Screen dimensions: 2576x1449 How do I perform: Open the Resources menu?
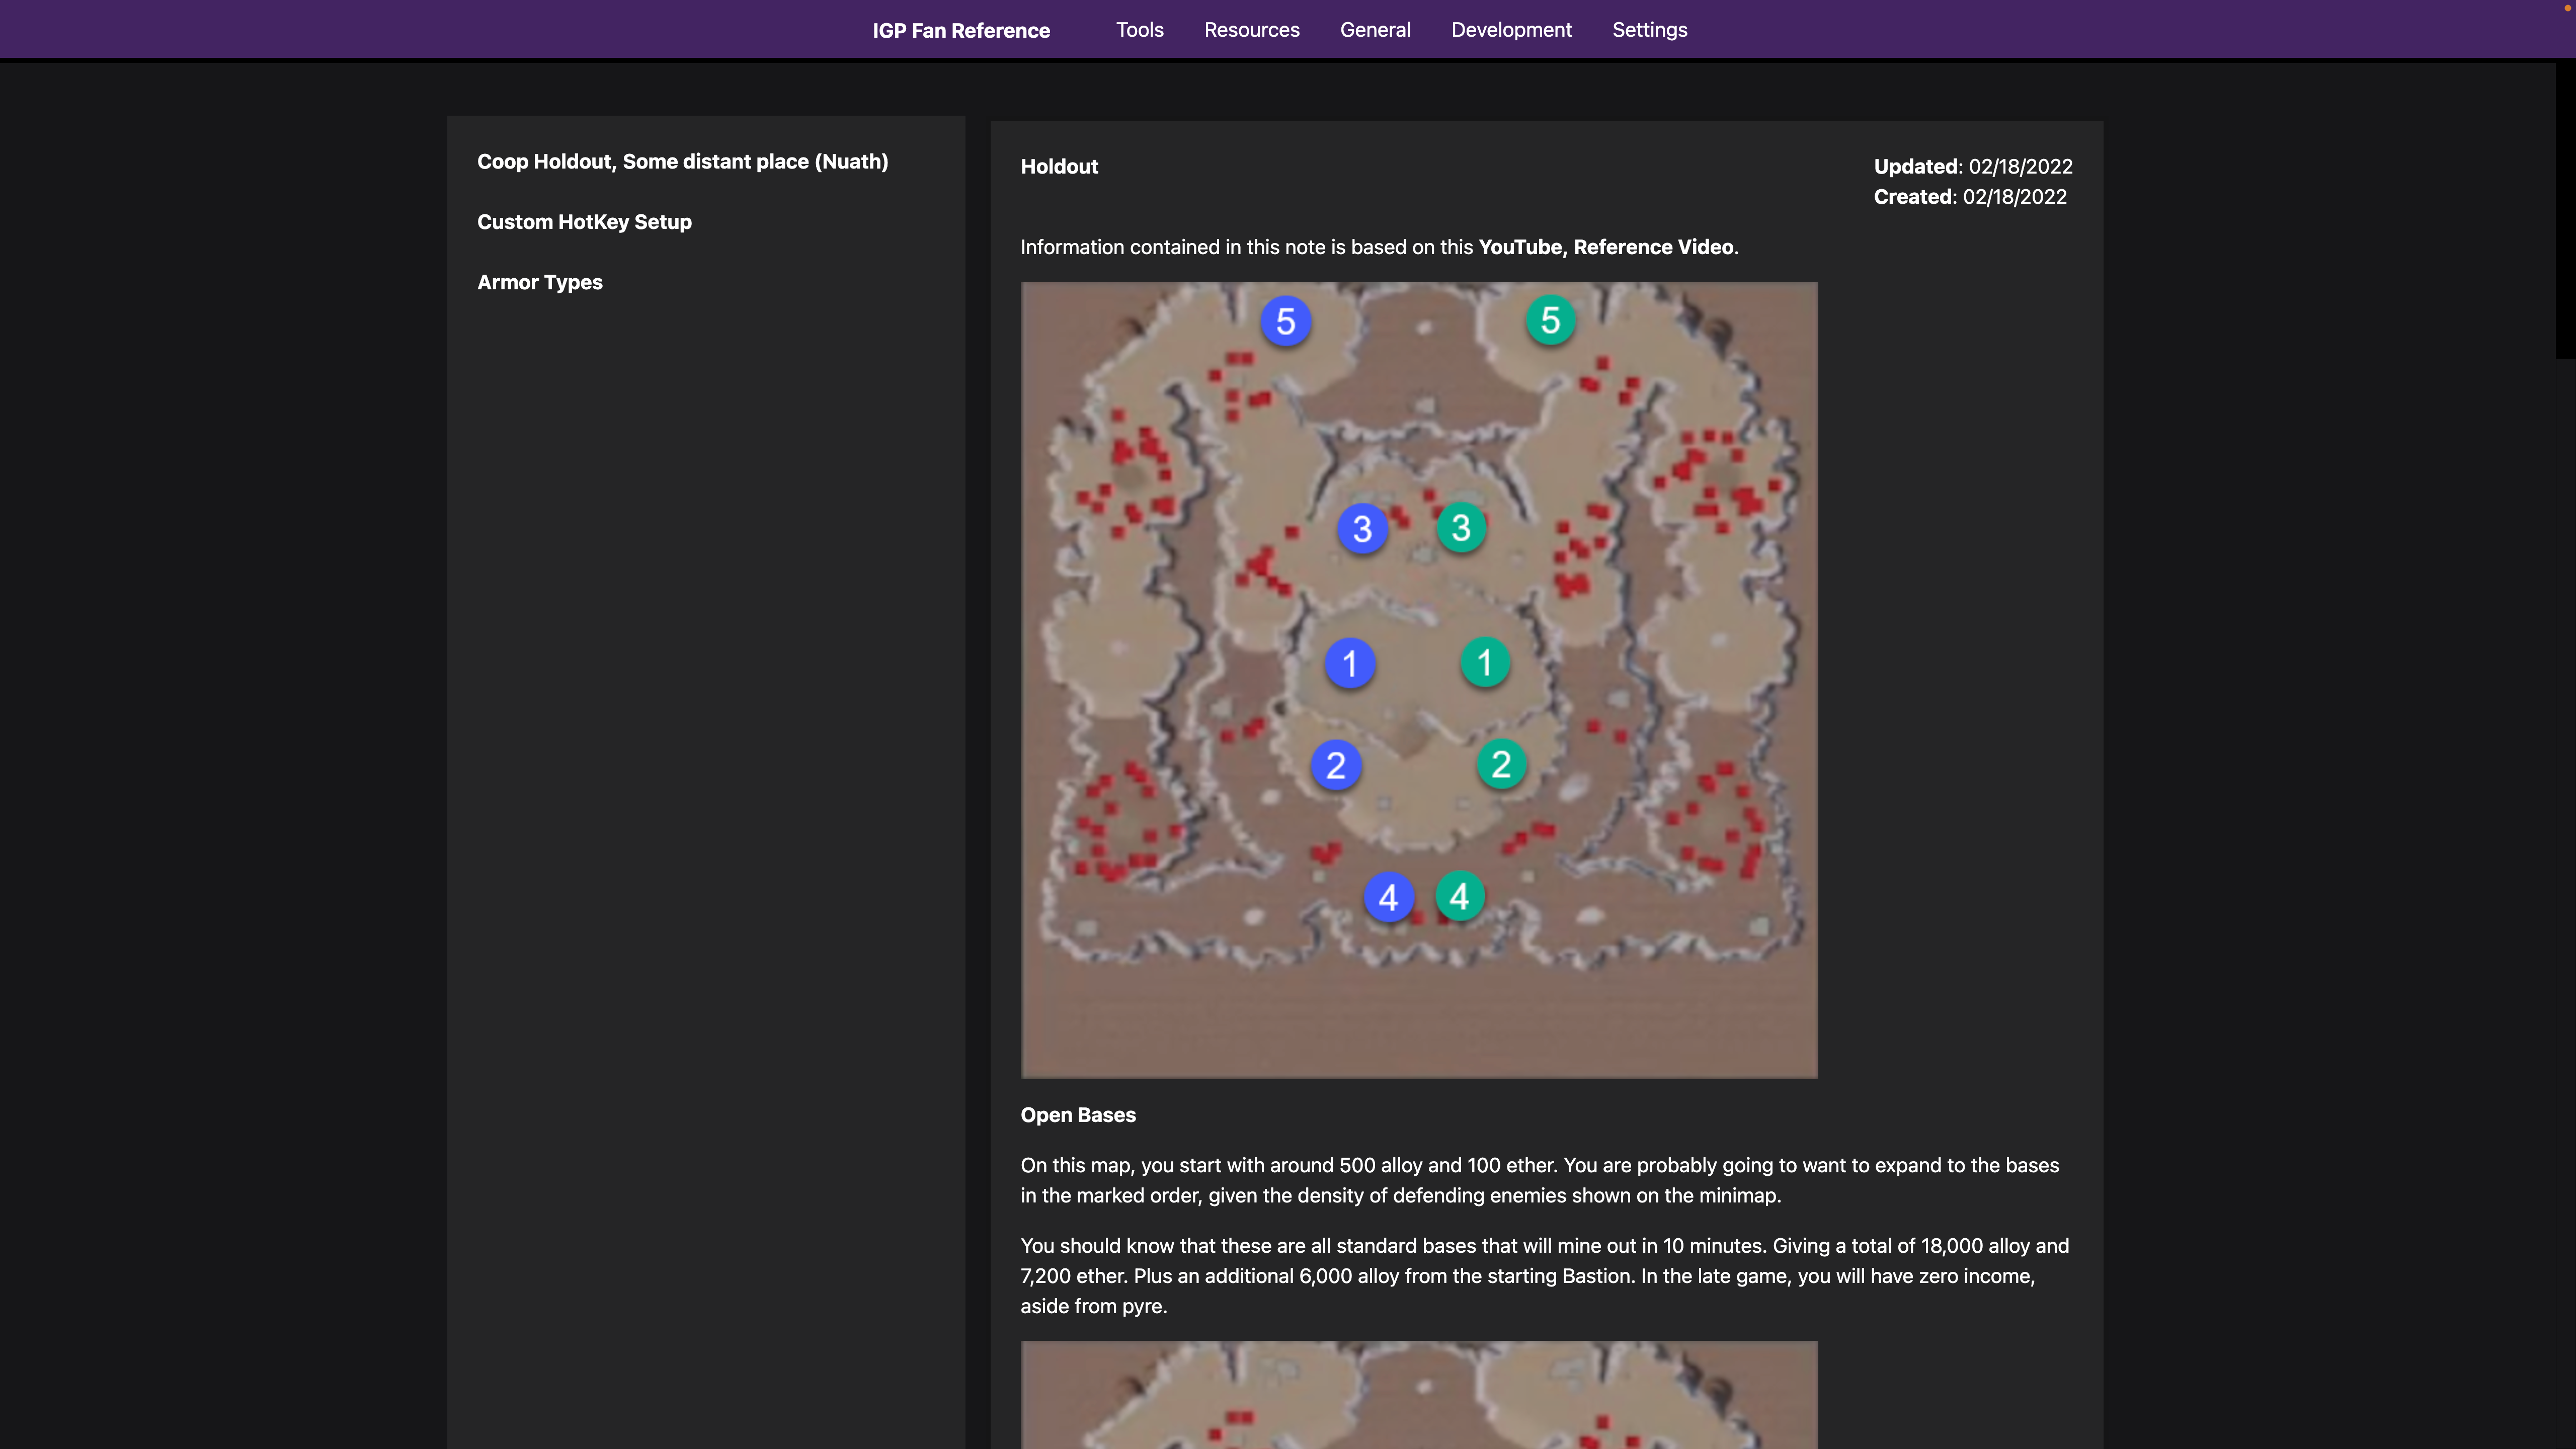pos(1252,30)
